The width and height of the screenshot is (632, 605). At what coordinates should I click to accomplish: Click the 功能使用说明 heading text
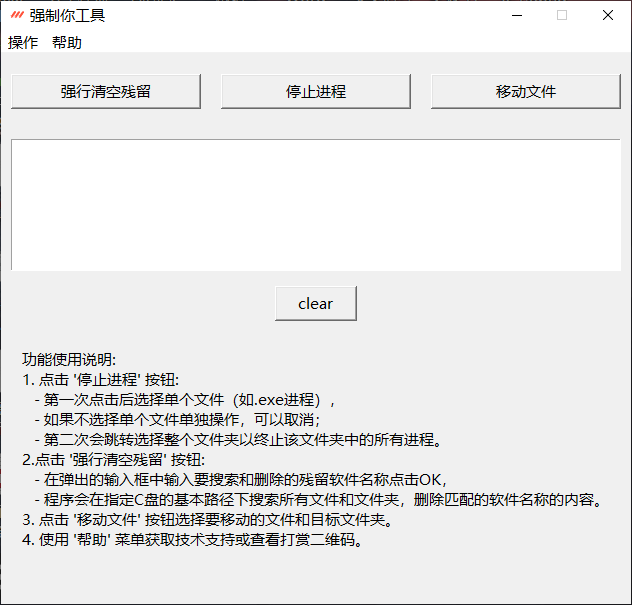[x=69, y=360]
